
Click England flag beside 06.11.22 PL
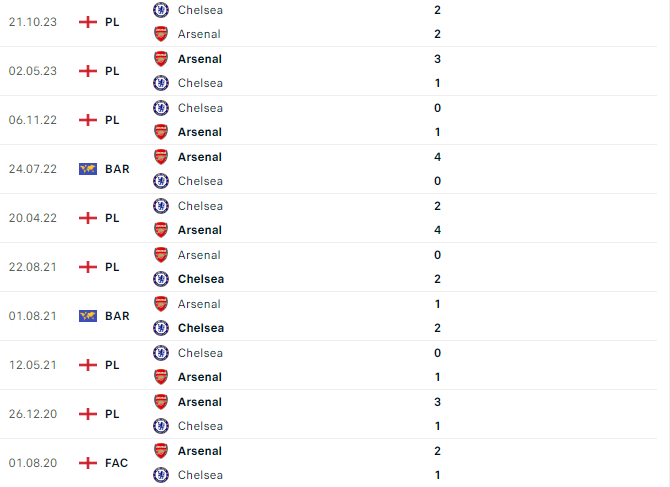point(88,120)
